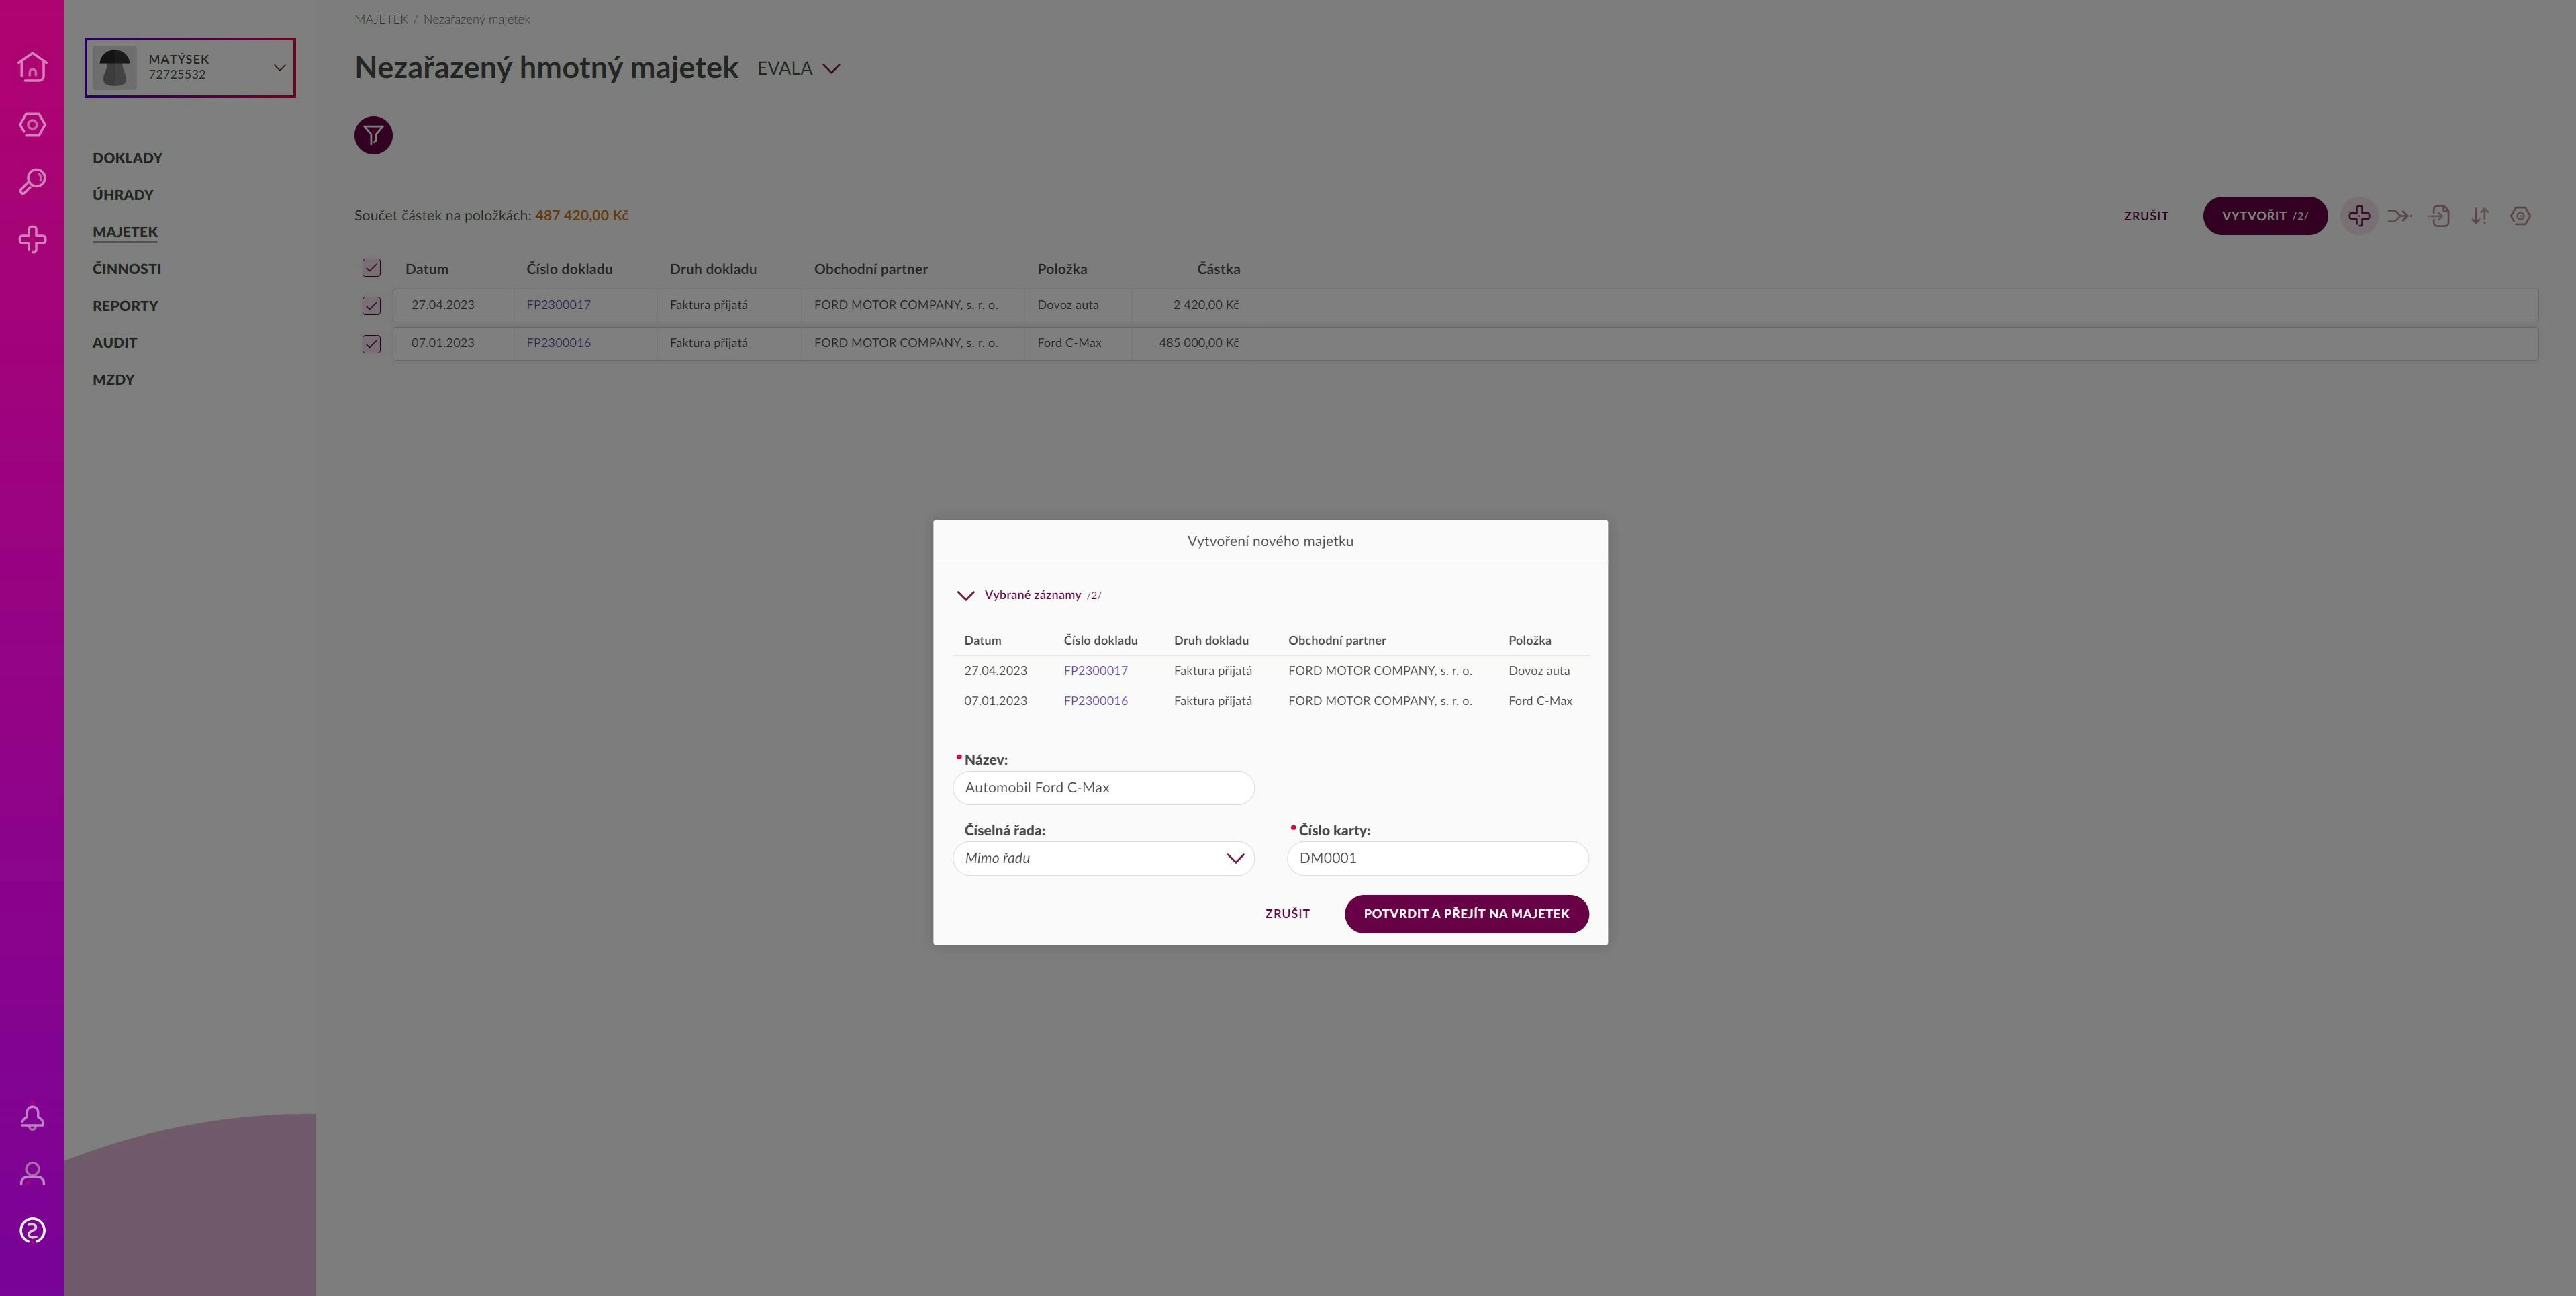This screenshot has width=2576, height=1296.
Task: Toggle the select-all checkbox in table header
Action: click(x=371, y=268)
